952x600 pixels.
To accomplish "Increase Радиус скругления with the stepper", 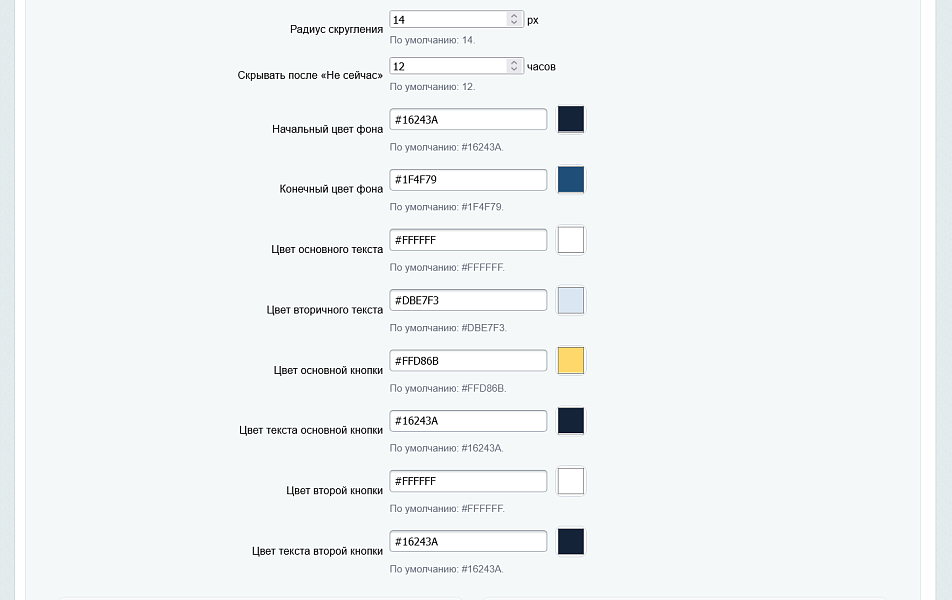I will pos(514,16).
